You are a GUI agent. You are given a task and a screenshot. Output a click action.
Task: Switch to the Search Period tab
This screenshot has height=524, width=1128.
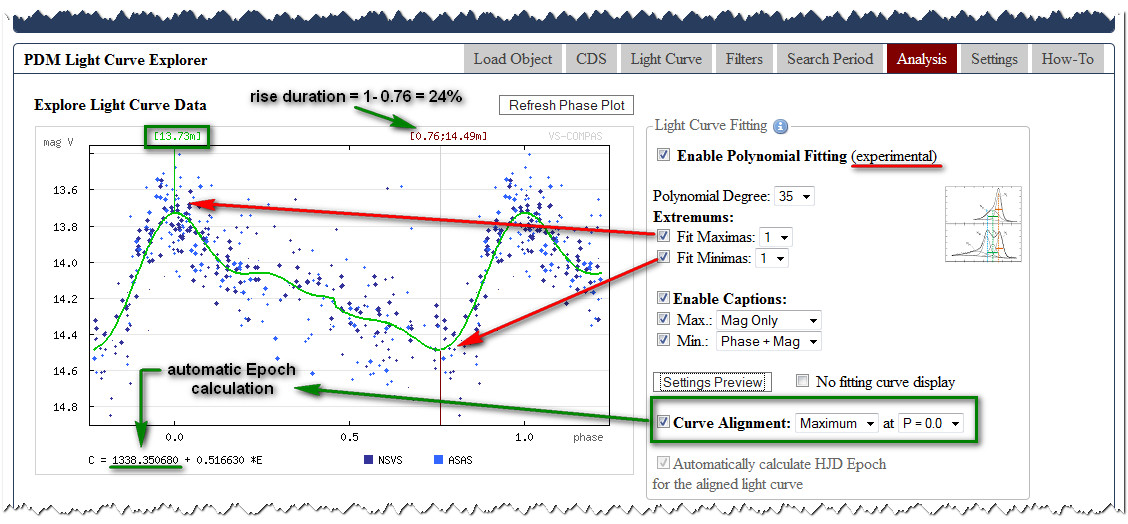pyautogui.click(x=829, y=59)
